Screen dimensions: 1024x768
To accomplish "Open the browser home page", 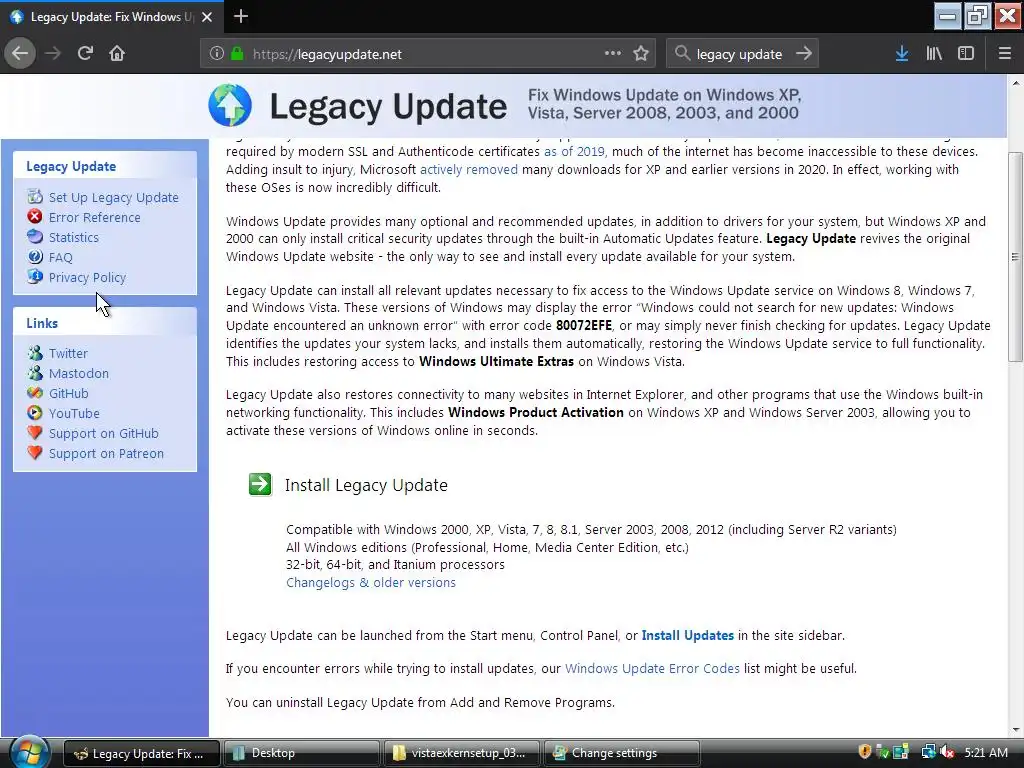I will click(x=117, y=54).
